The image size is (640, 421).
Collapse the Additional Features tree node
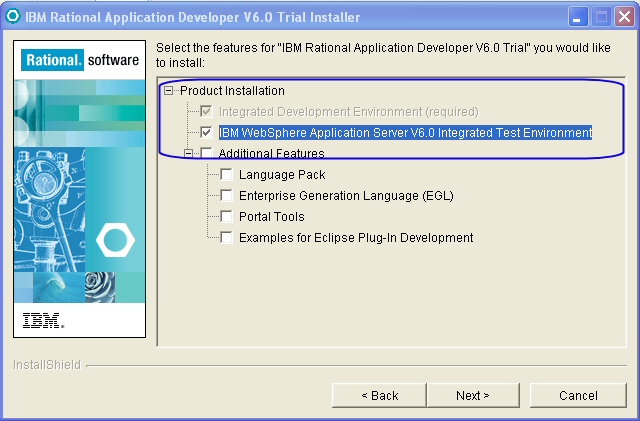click(x=189, y=153)
